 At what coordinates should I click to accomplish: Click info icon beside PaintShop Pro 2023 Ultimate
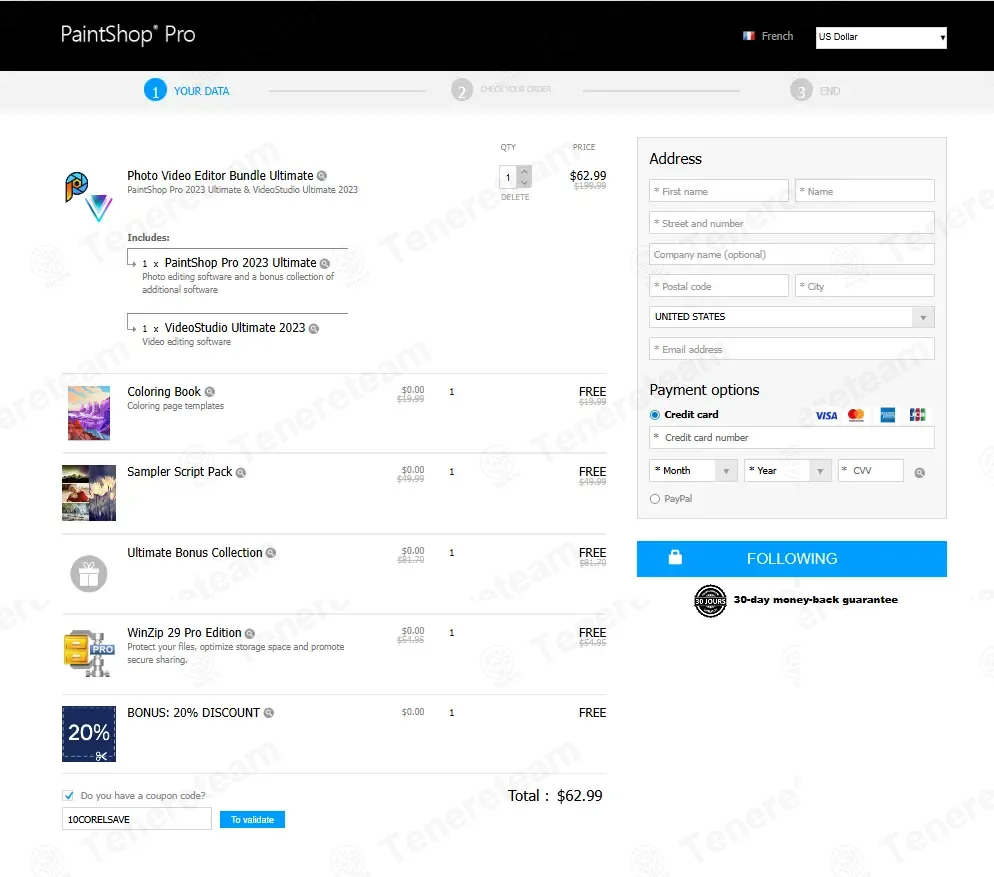(x=325, y=263)
